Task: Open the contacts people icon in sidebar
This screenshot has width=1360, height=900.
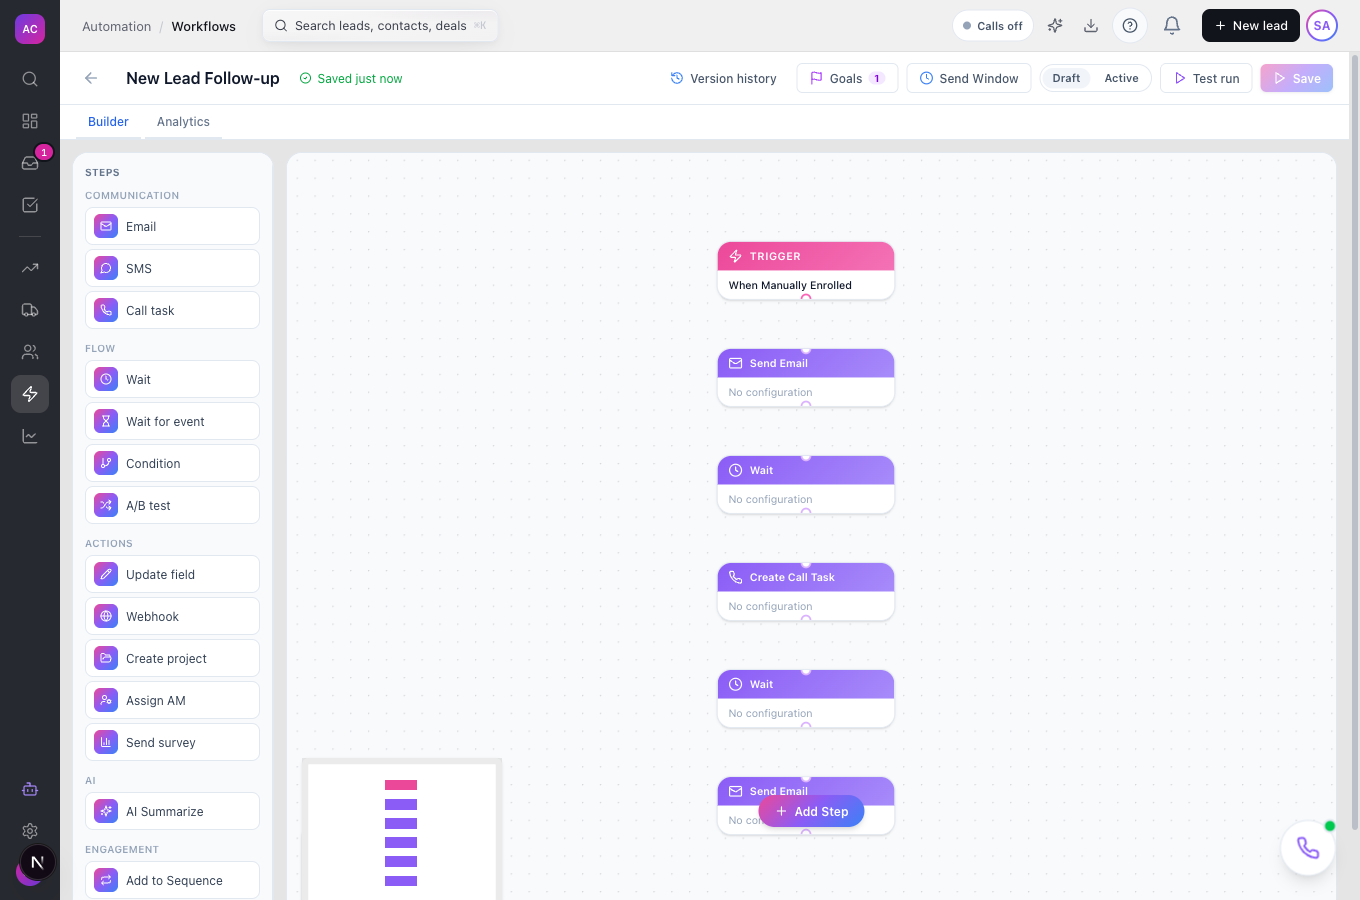Action: click(30, 352)
